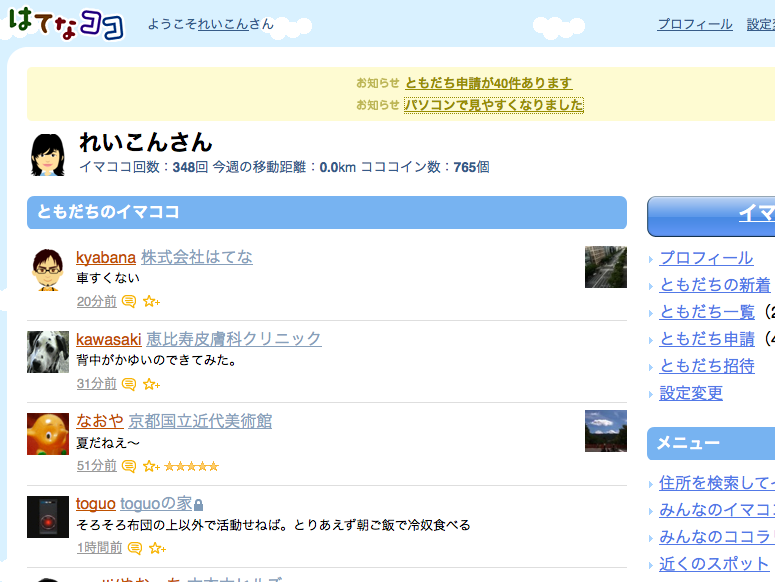The height and width of the screenshot is (582, 775).
Task: Click the five stars on なおや's post
Action: pyautogui.click(x=191, y=466)
